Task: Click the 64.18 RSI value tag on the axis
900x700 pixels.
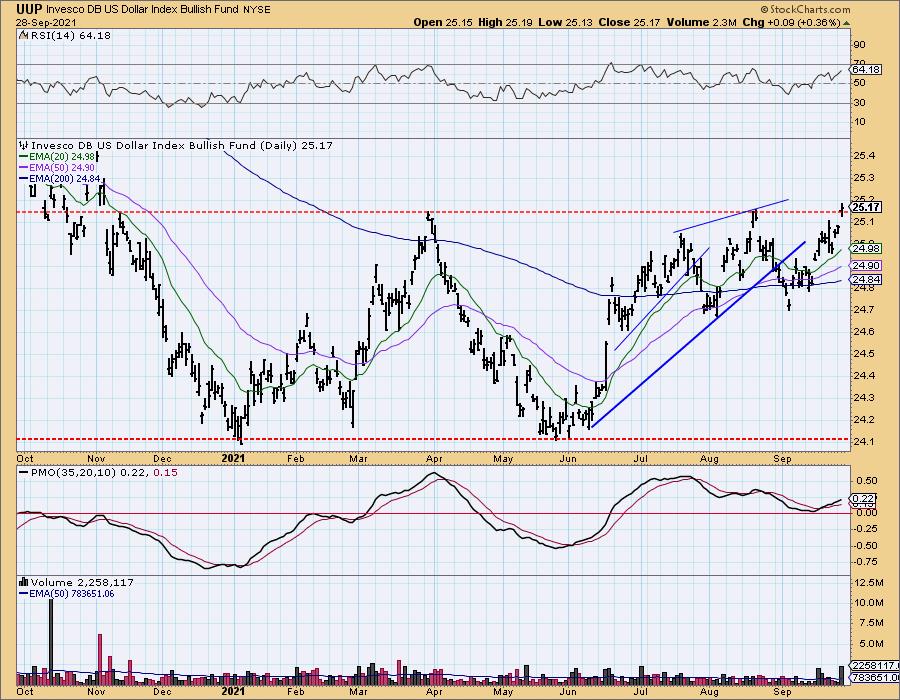Action: point(866,69)
